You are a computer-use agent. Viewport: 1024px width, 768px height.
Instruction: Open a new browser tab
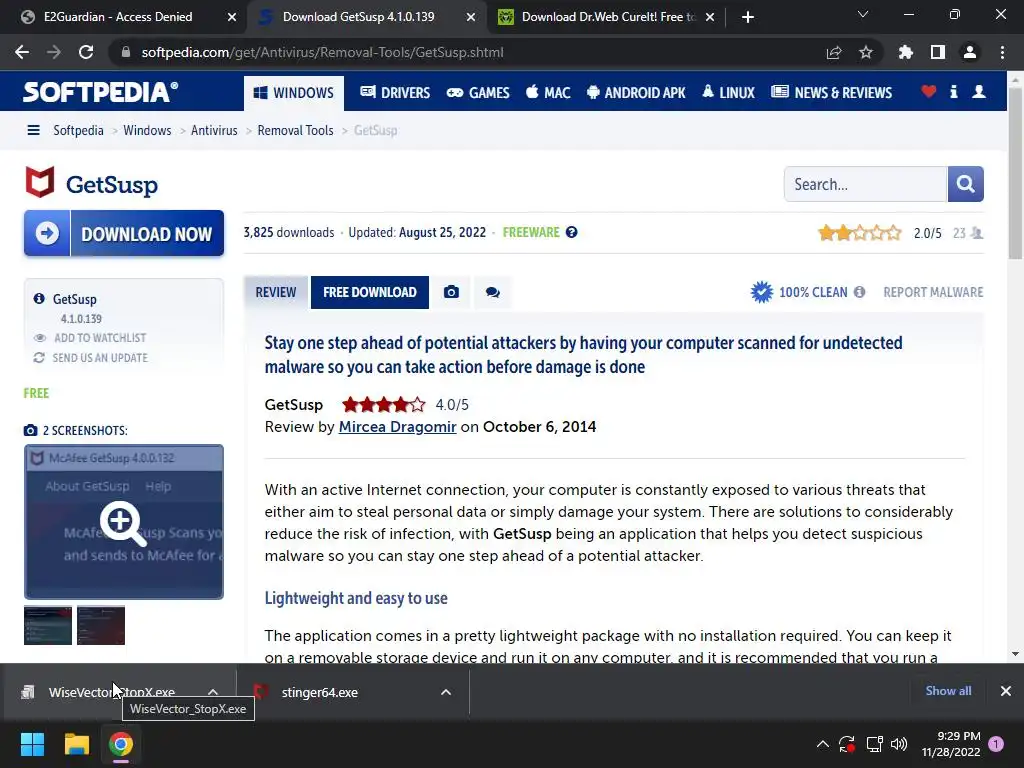[748, 17]
